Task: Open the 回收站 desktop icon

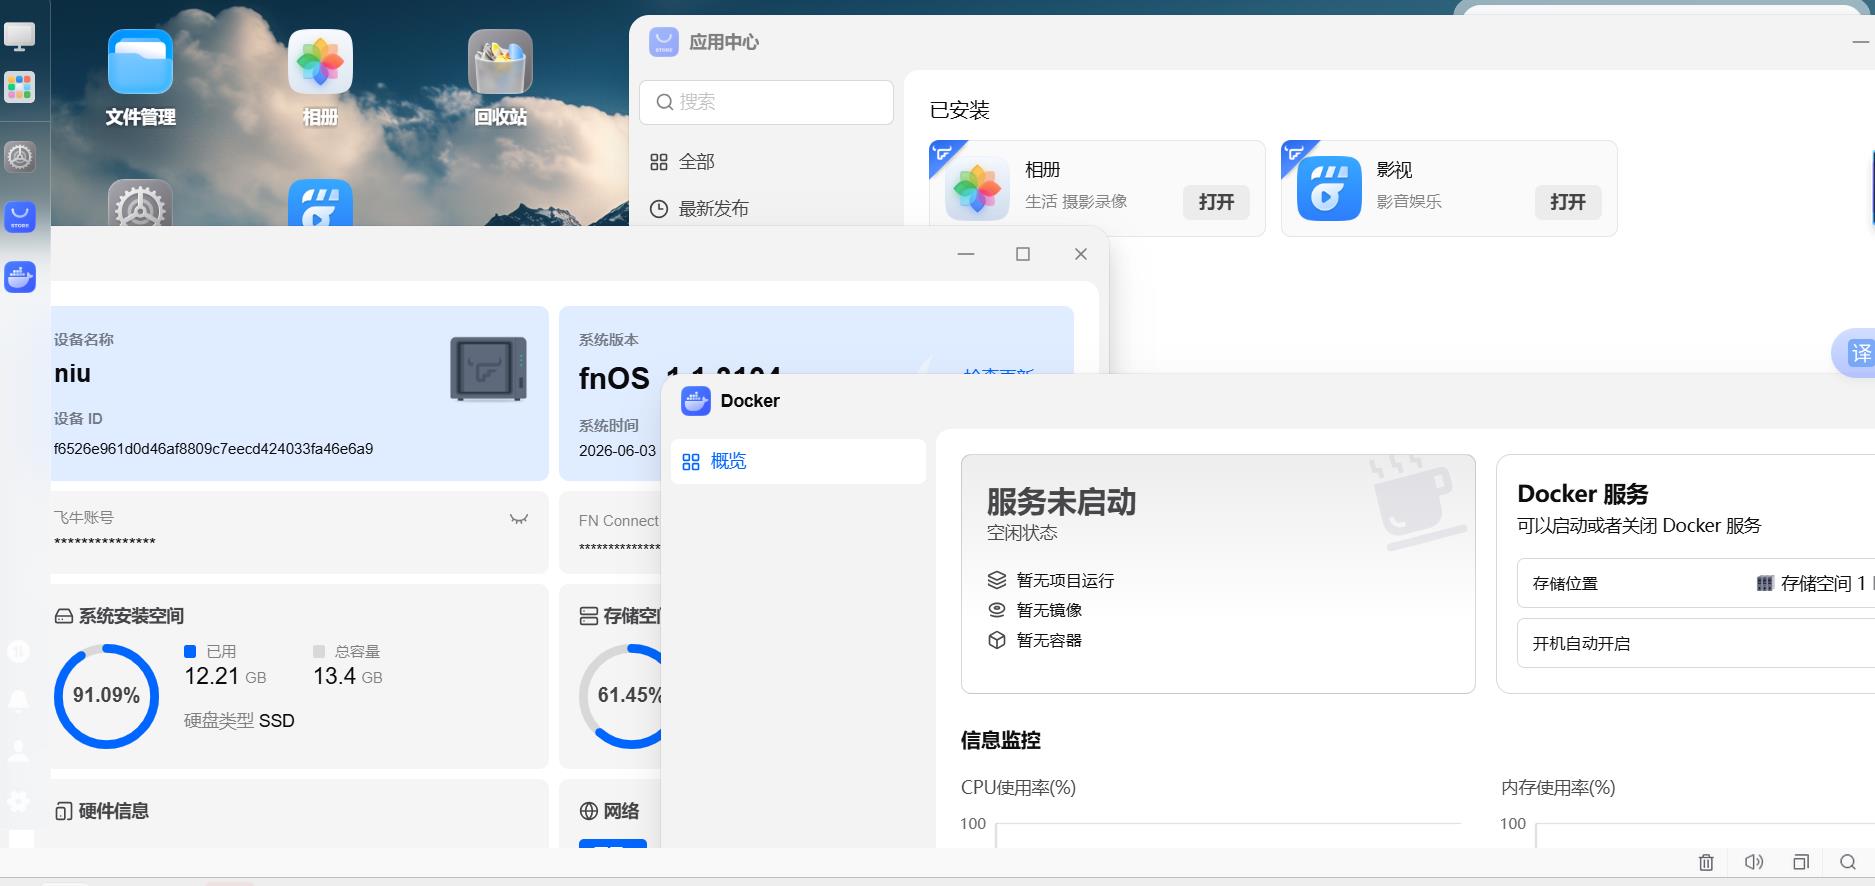Action: tap(500, 62)
